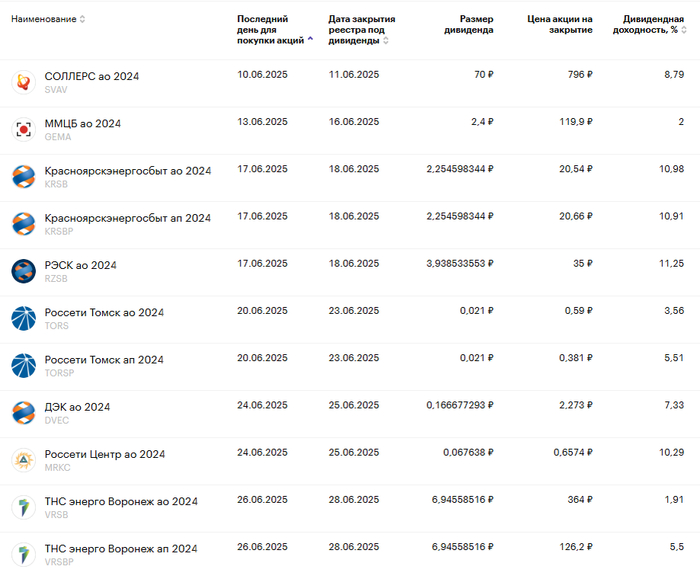The image size is (700, 579).
Task: Sort by Последний день для покупки акций
Action: 271,29
